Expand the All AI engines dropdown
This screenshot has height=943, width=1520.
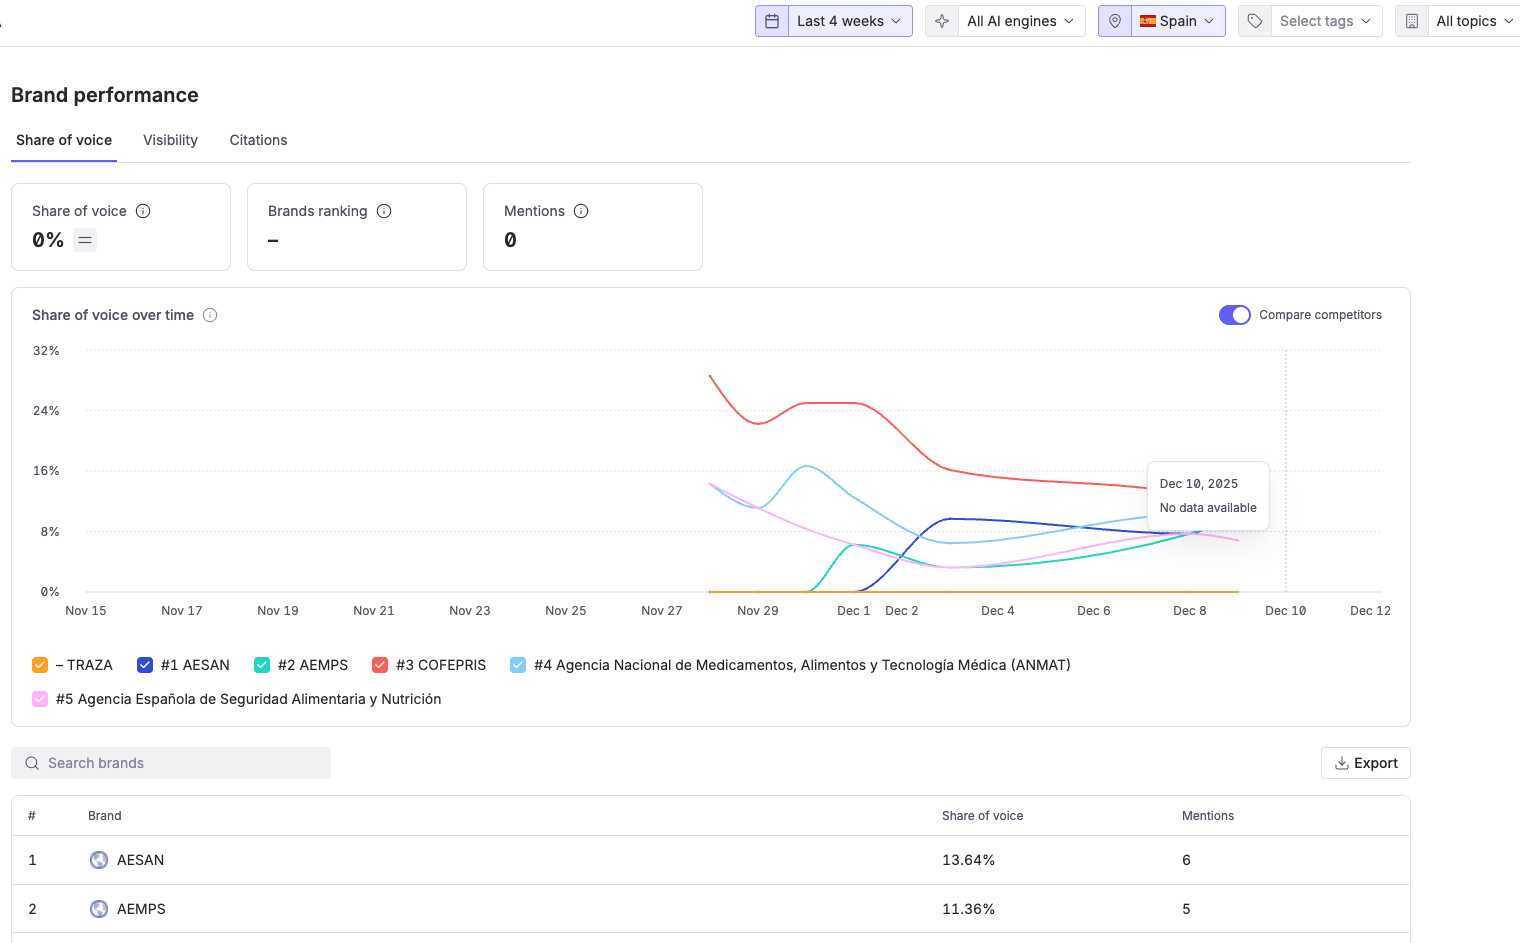pos(1020,21)
